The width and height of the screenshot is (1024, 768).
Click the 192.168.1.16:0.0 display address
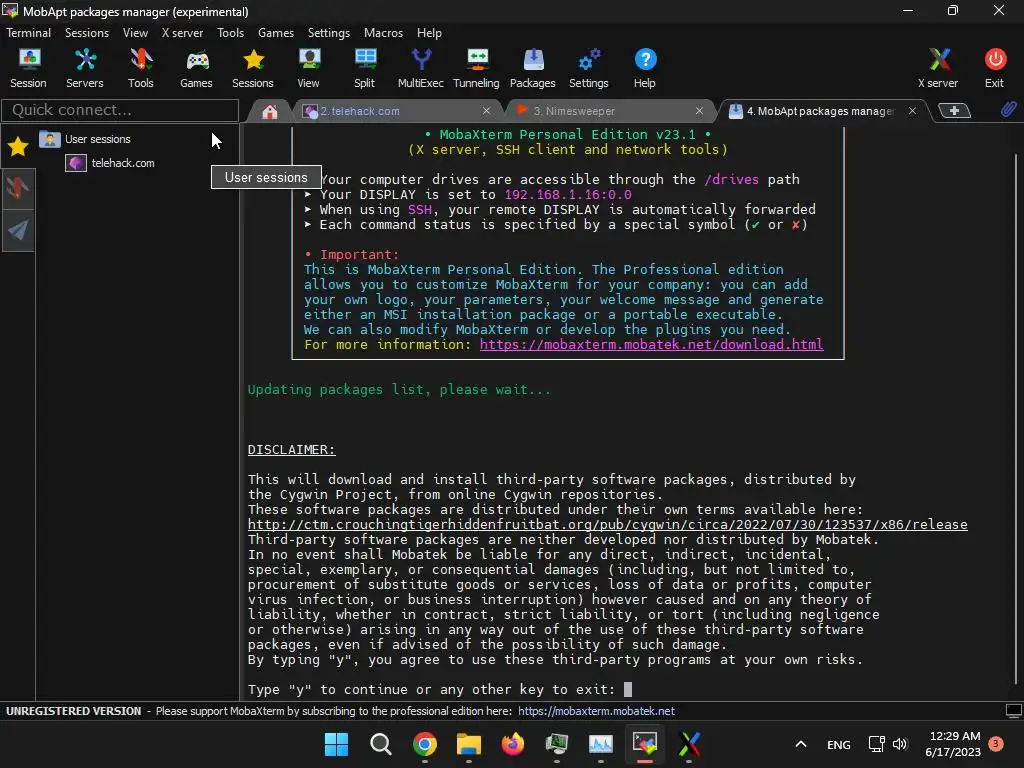point(568,195)
